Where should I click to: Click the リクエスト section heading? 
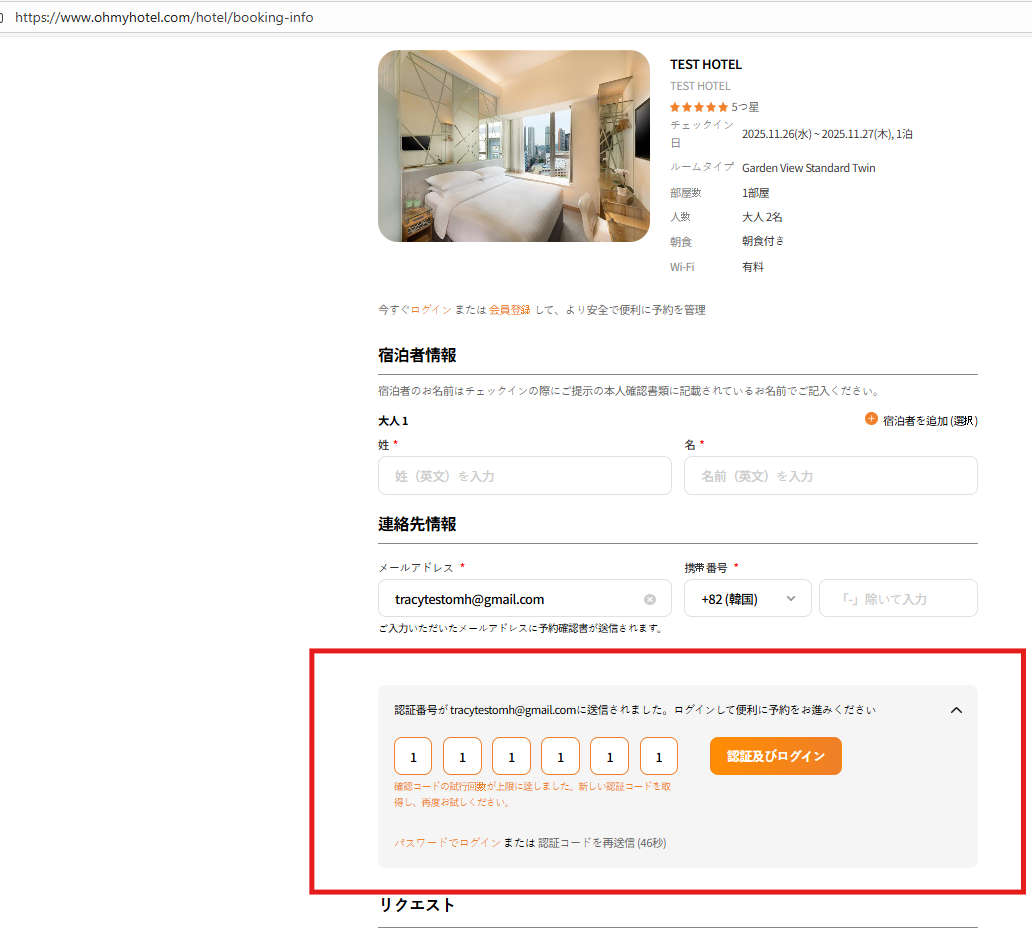pyautogui.click(x=417, y=905)
